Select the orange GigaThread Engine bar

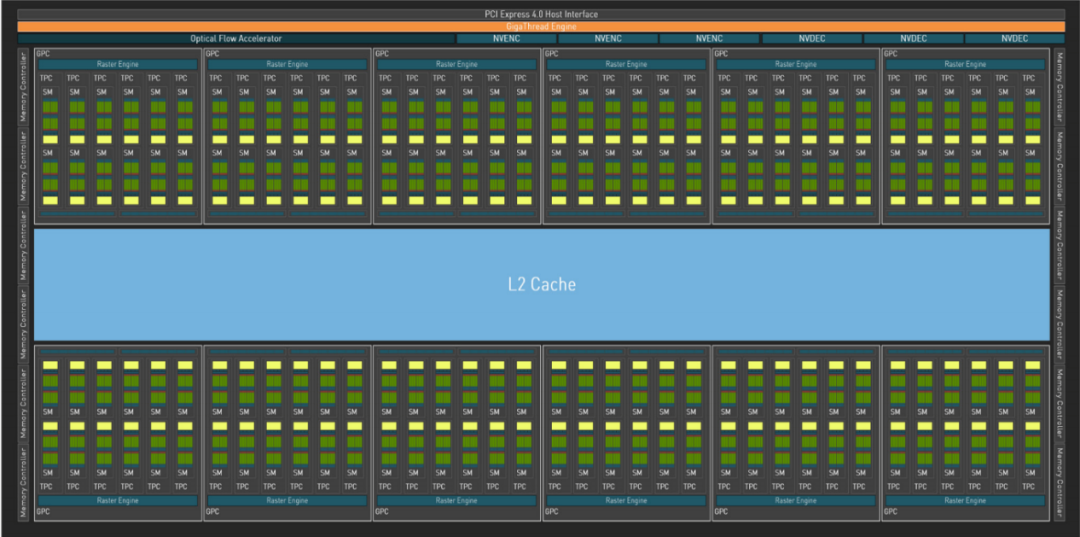tap(540, 26)
